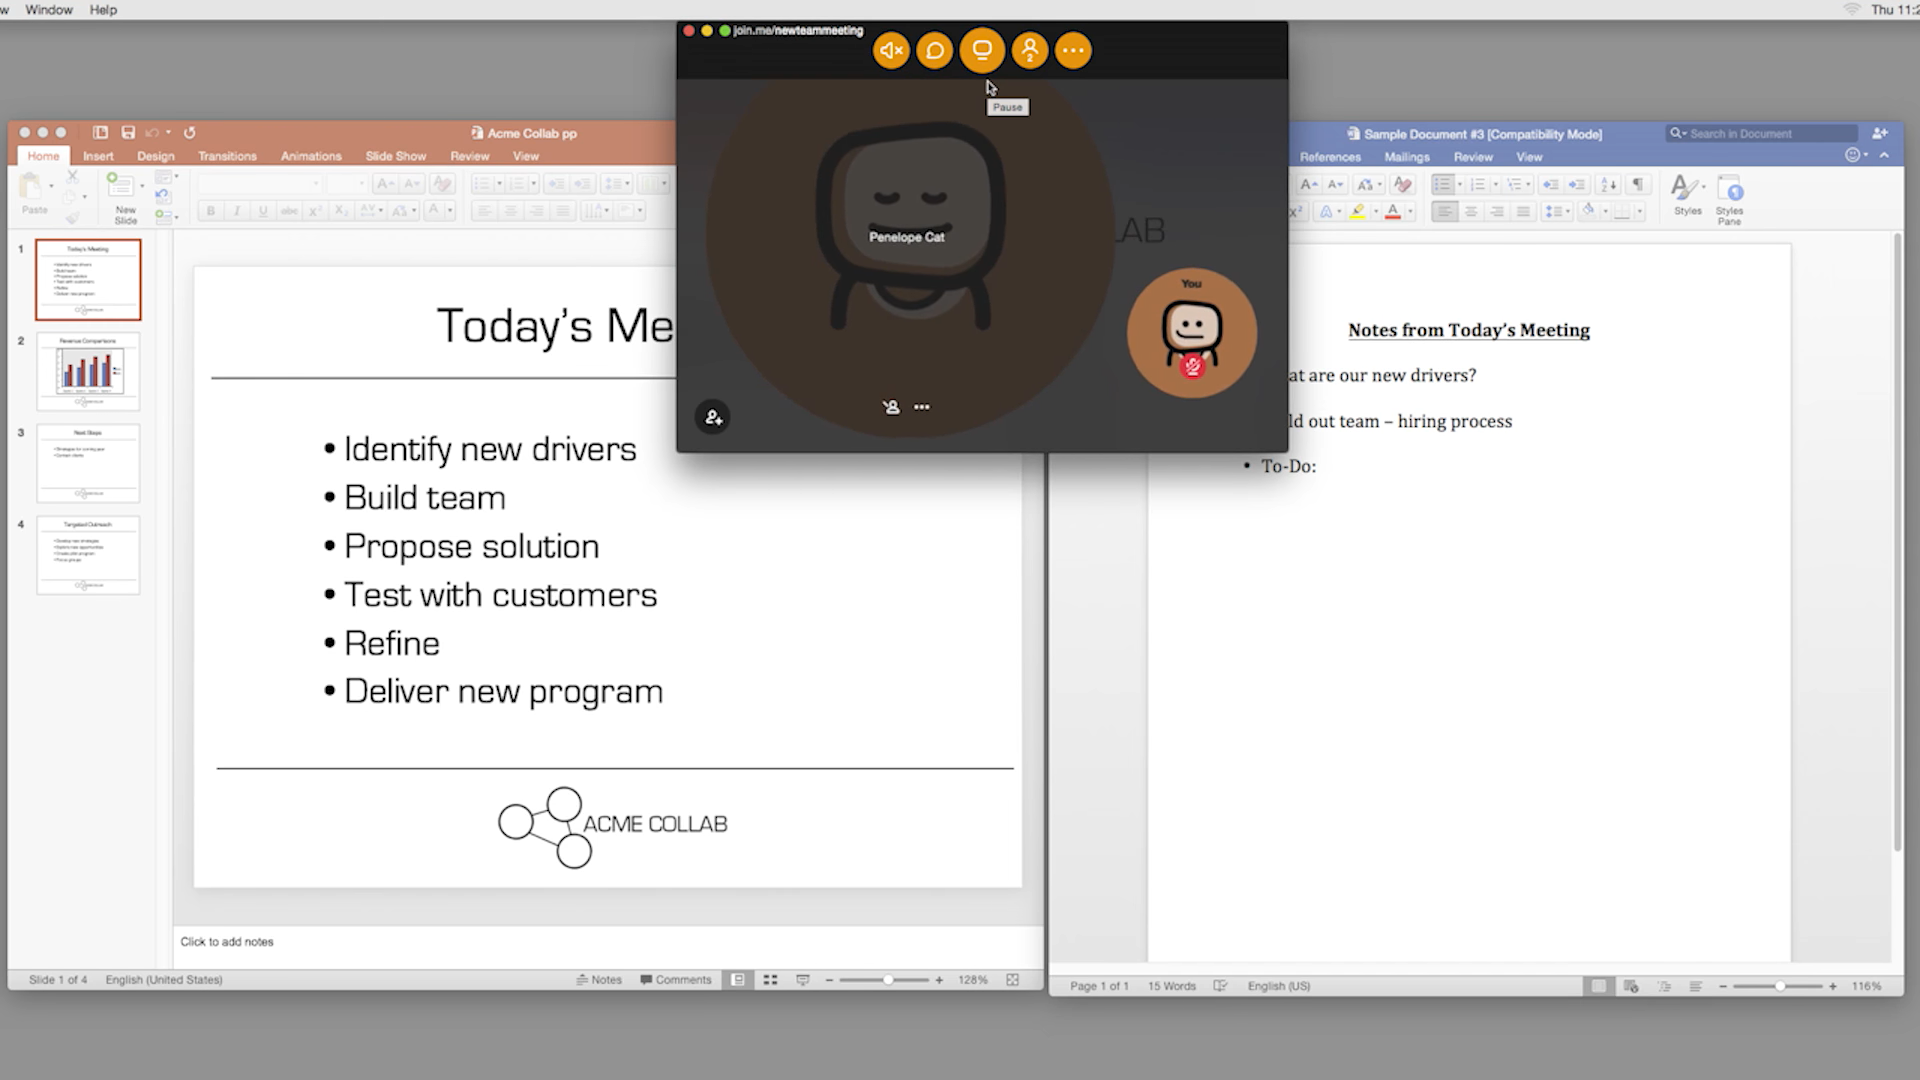Viewport: 1920px width, 1080px height.
Task: Click the Notes button in PowerPoint
Action: point(599,980)
